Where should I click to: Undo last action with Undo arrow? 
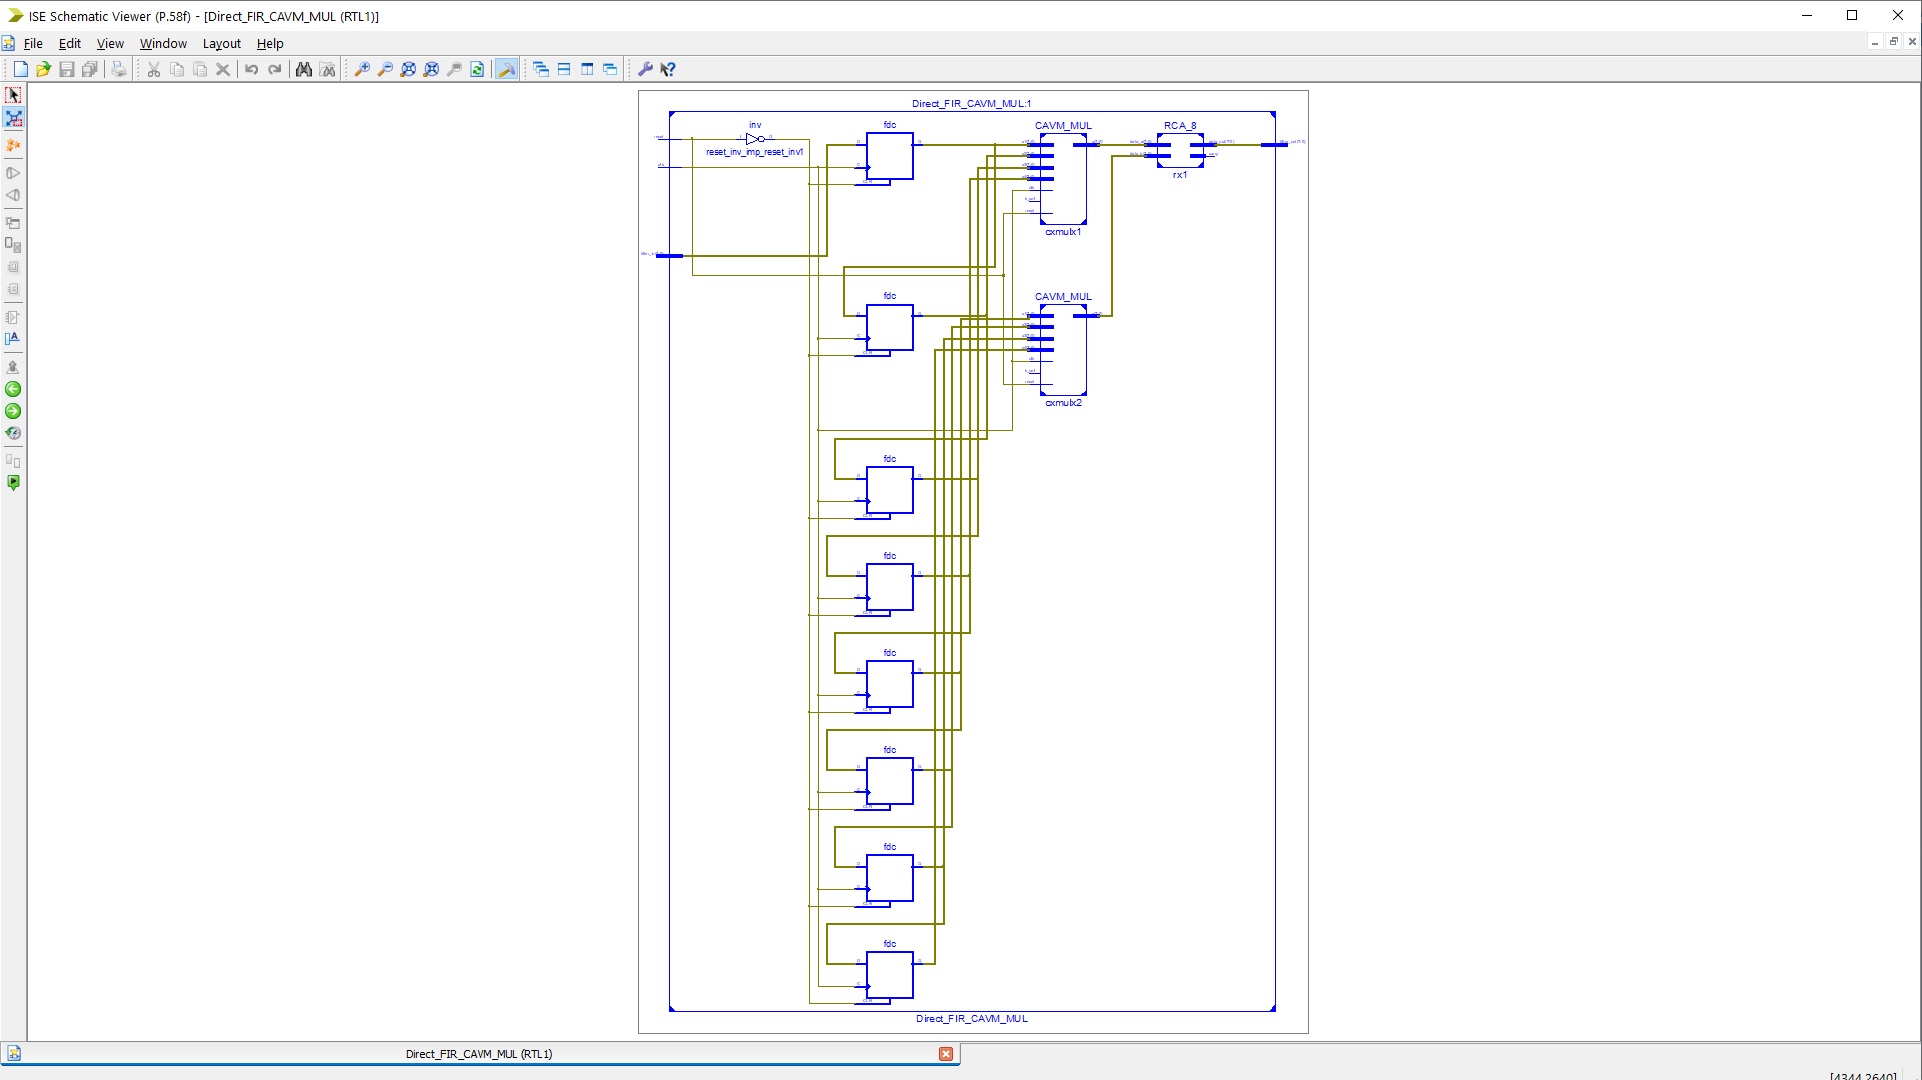pyautogui.click(x=251, y=69)
